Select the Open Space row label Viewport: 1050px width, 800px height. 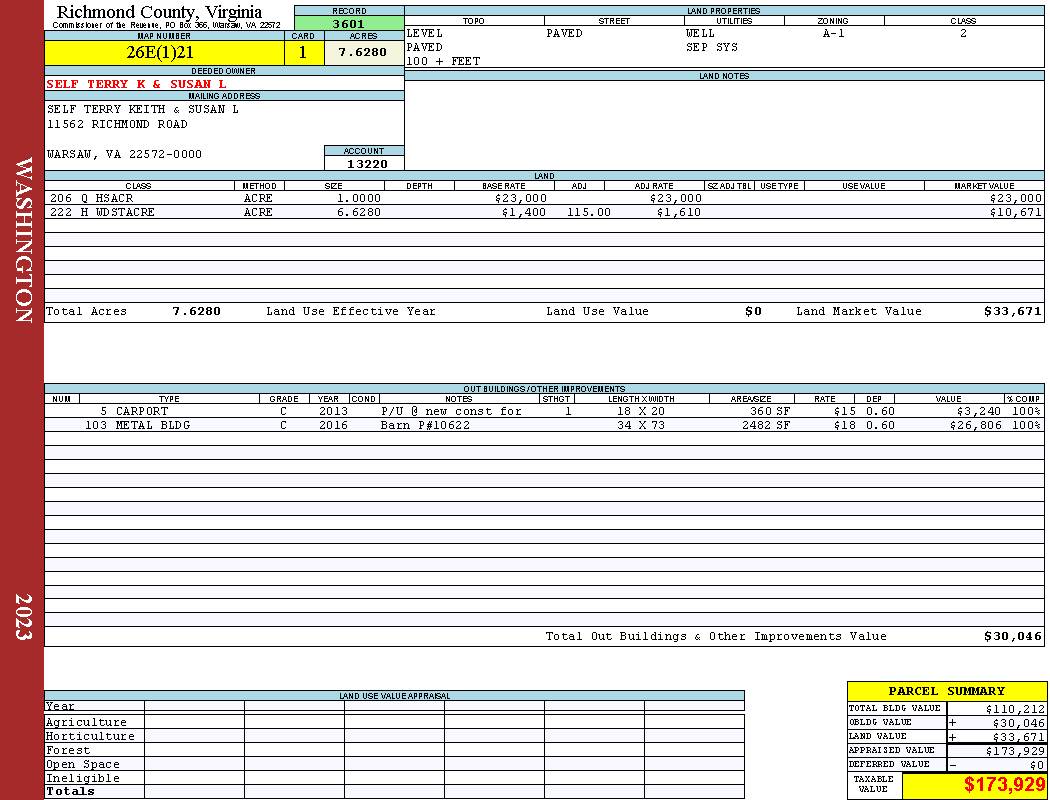(82, 765)
